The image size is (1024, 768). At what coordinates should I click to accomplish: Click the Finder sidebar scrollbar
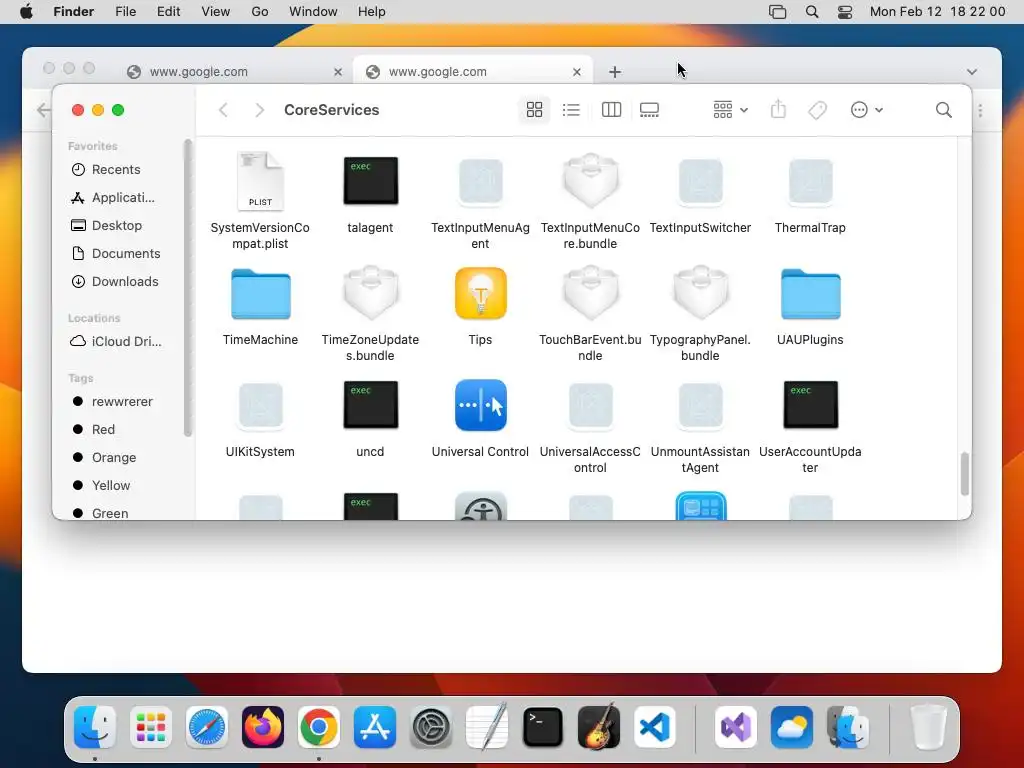188,287
